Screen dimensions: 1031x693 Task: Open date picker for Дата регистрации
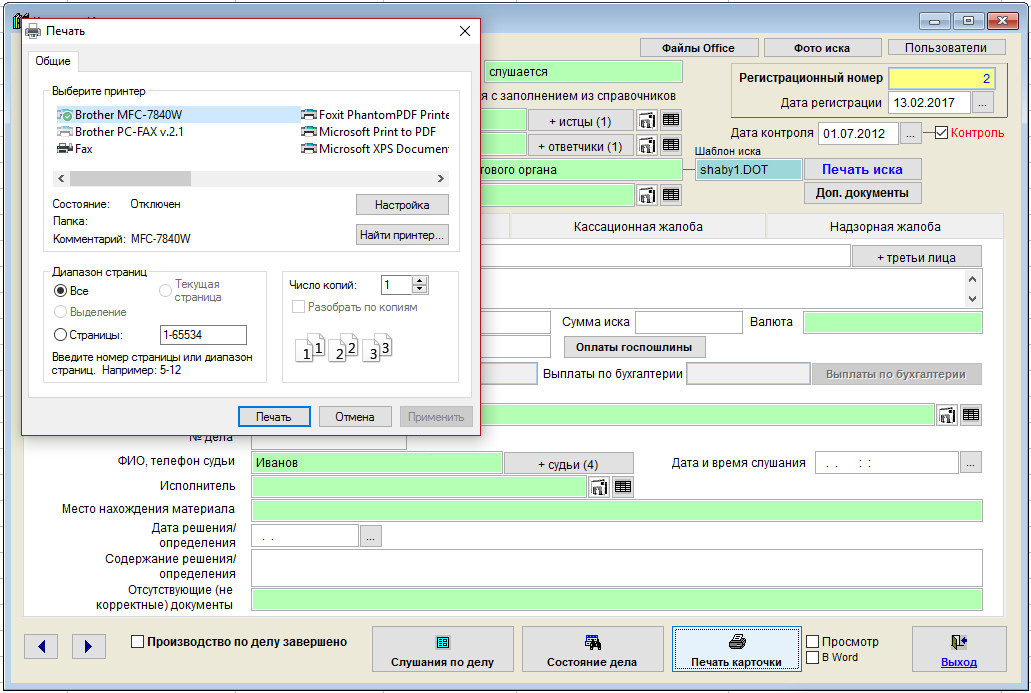983,103
